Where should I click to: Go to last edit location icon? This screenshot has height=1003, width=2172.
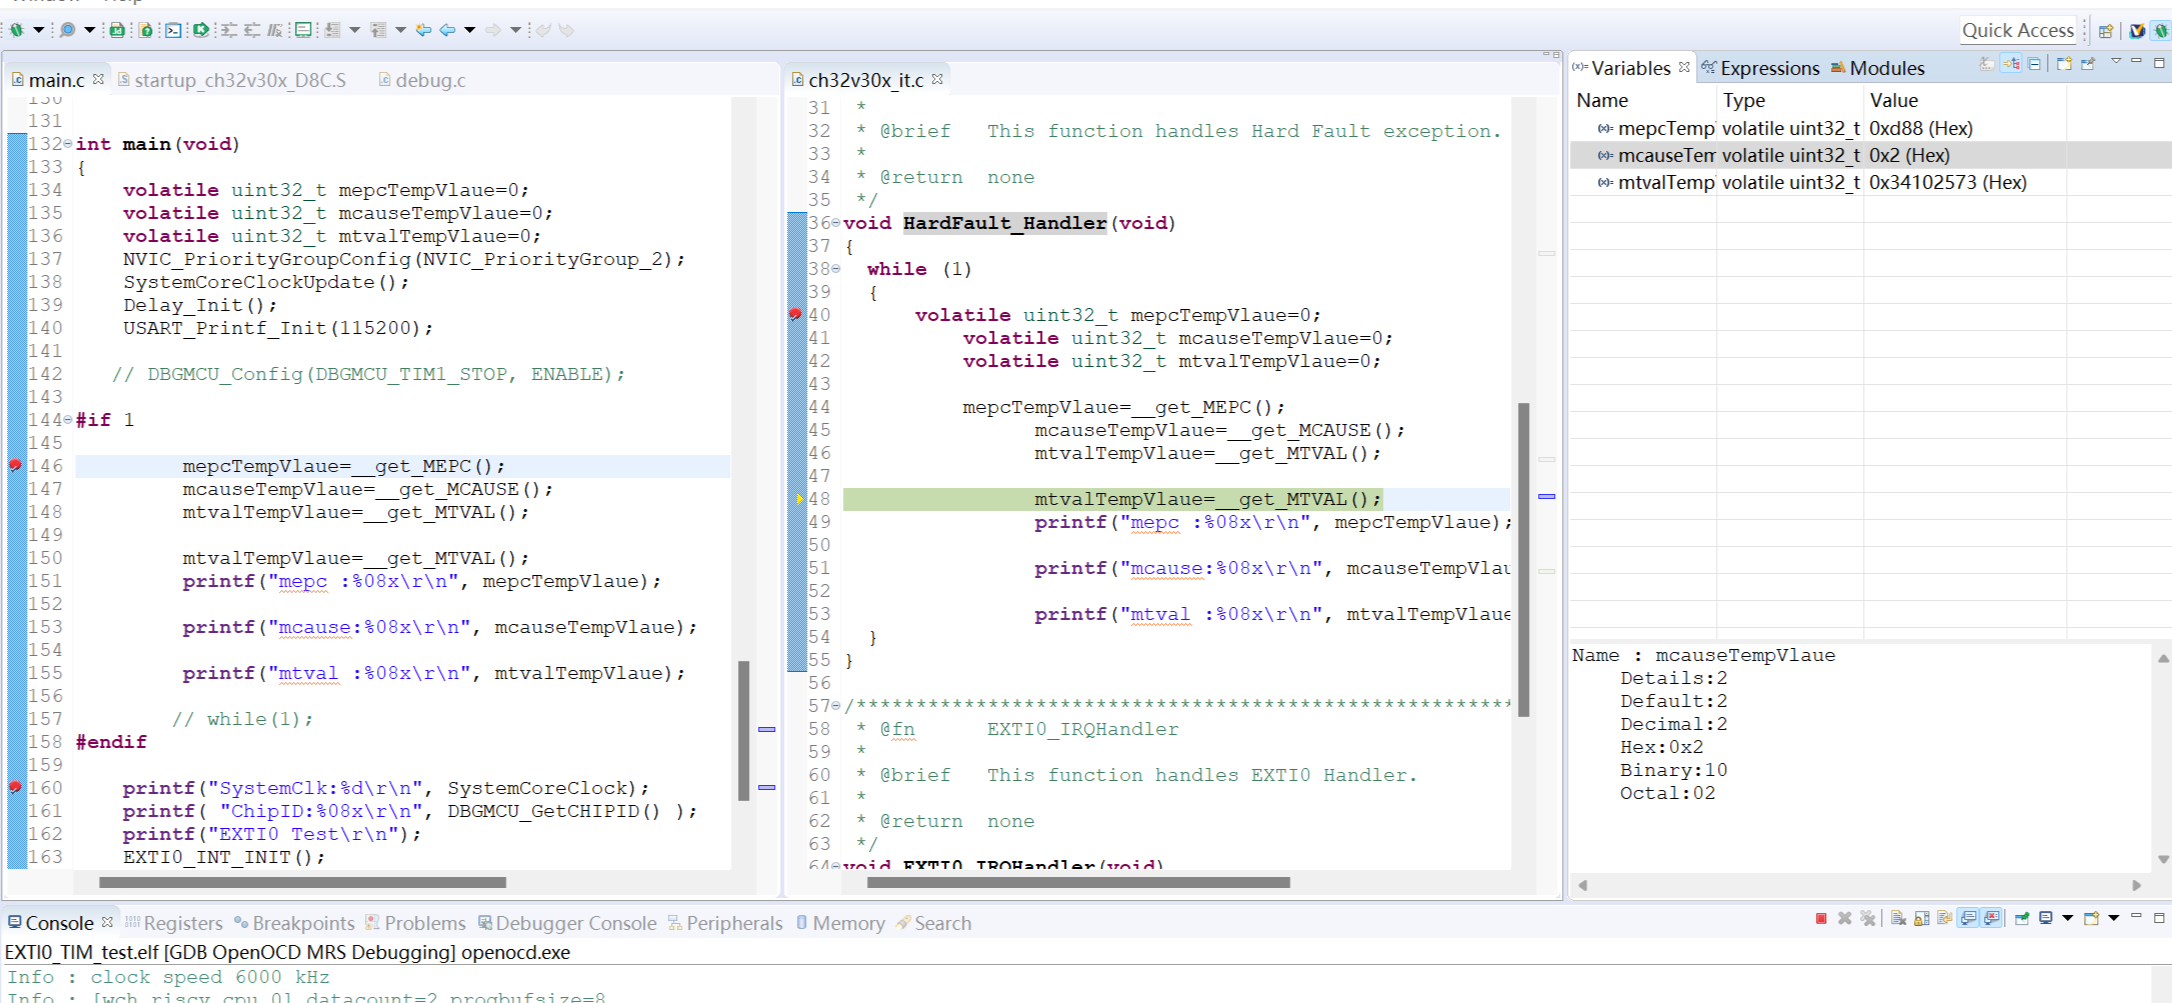(x=423, y=30)
